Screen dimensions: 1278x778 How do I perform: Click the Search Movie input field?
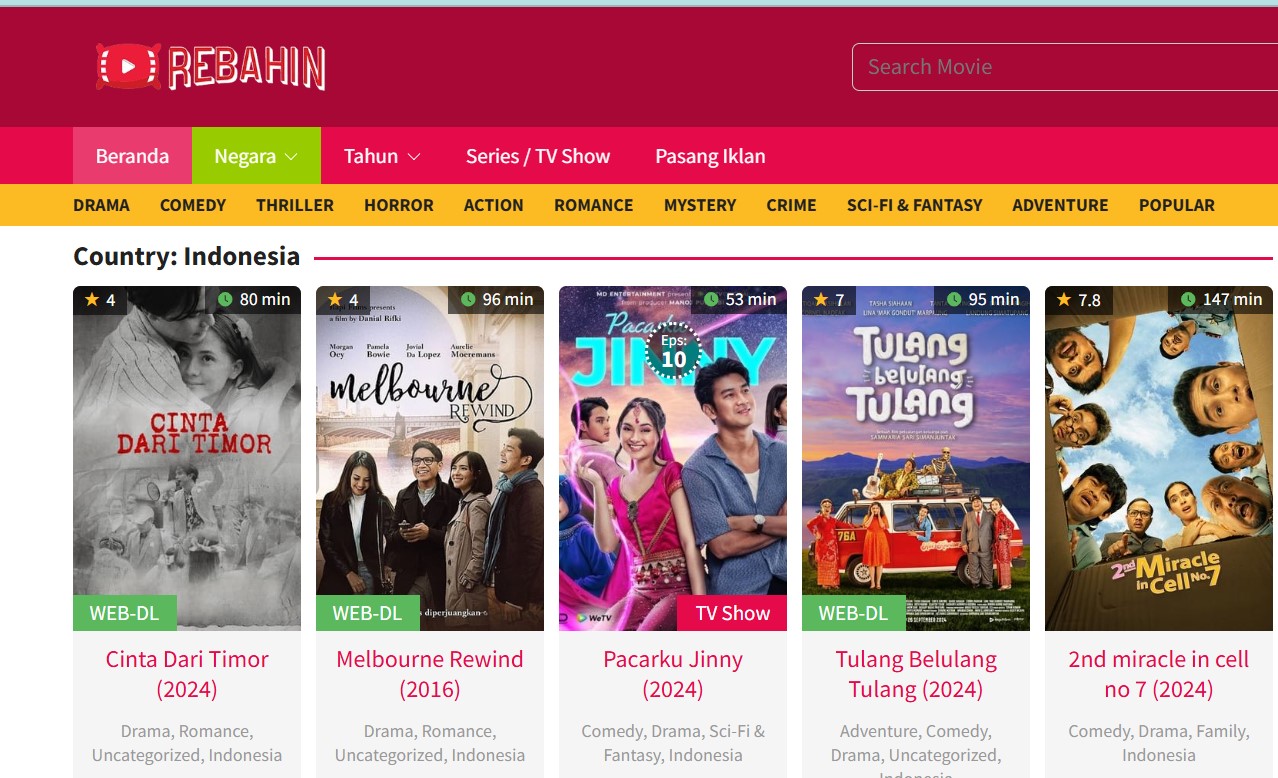pyautogui.click(x=1064, y=67)
